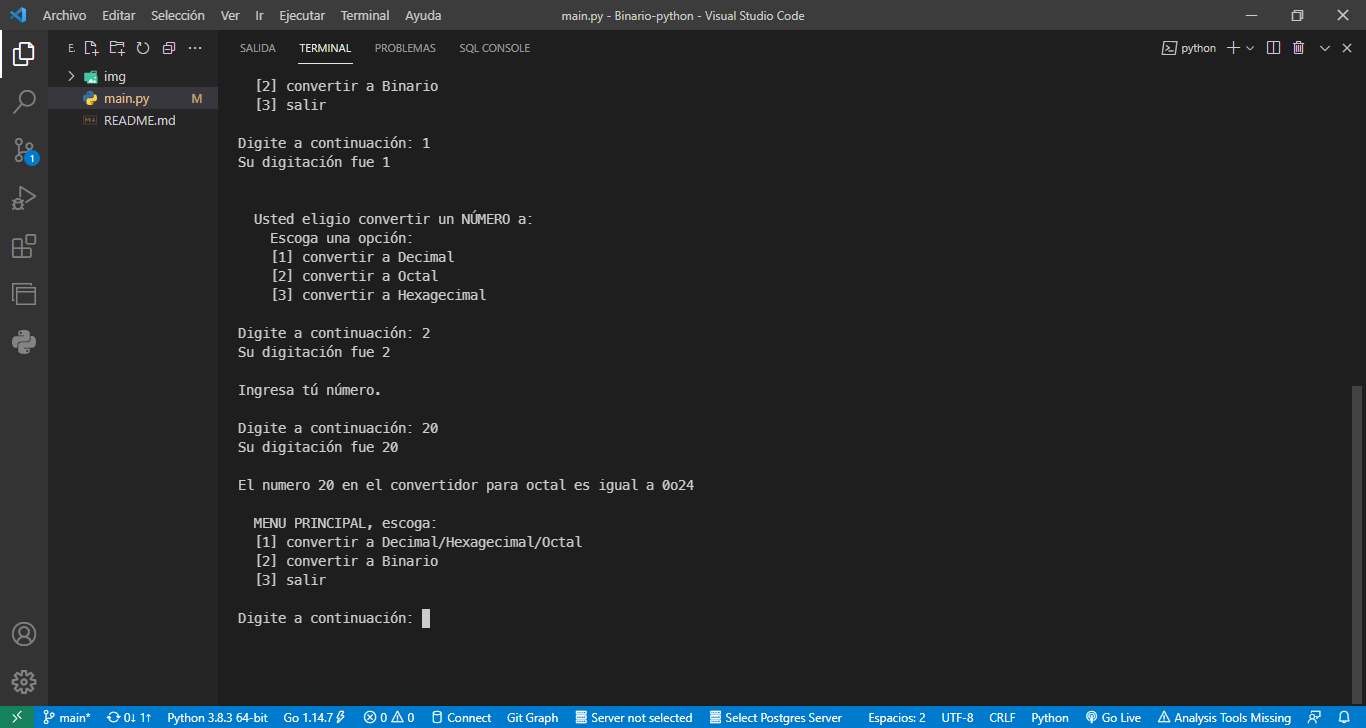Collapse all folders in Explorer
Screen dimensions: 1366x728
(x=169, y=48)
